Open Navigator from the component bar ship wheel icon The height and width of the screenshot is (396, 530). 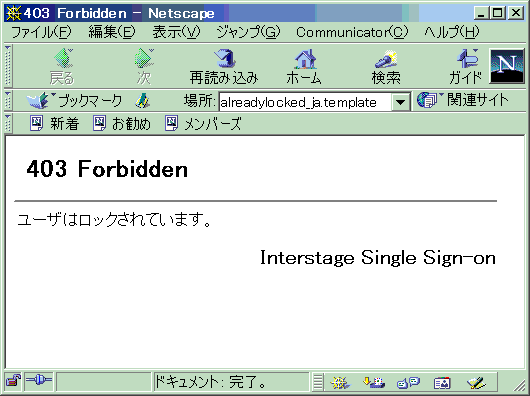(x=340, y=382)
